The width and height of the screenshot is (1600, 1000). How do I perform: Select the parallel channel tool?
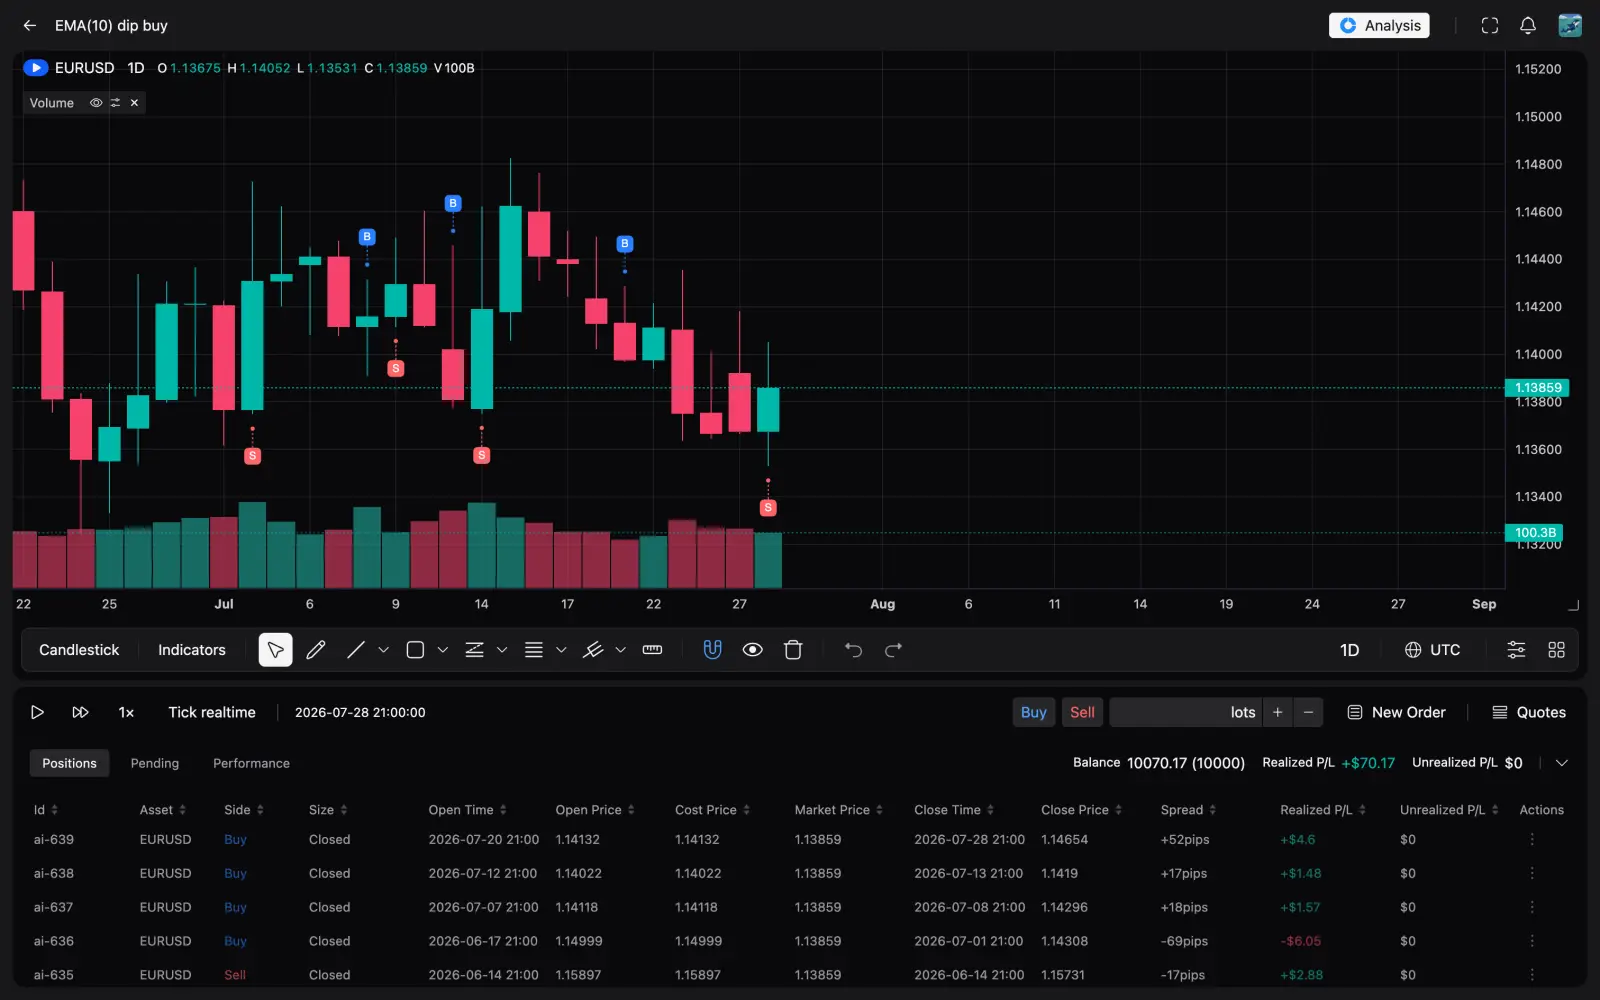475,650
